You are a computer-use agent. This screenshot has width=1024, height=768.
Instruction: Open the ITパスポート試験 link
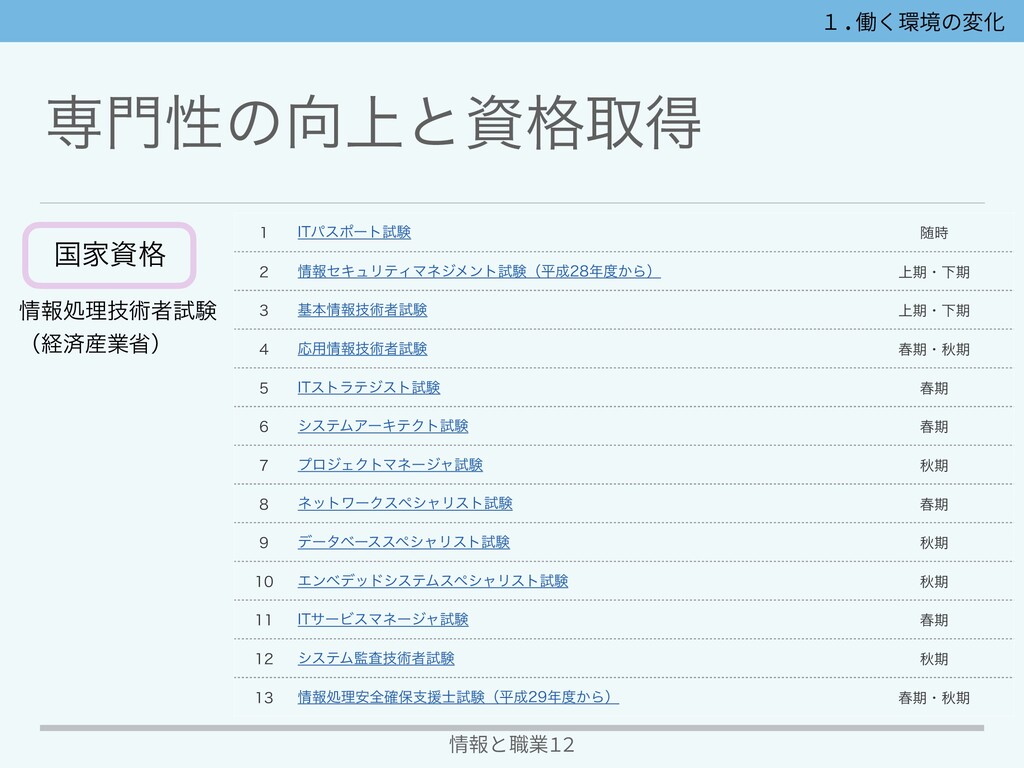(x=354, y=232)
